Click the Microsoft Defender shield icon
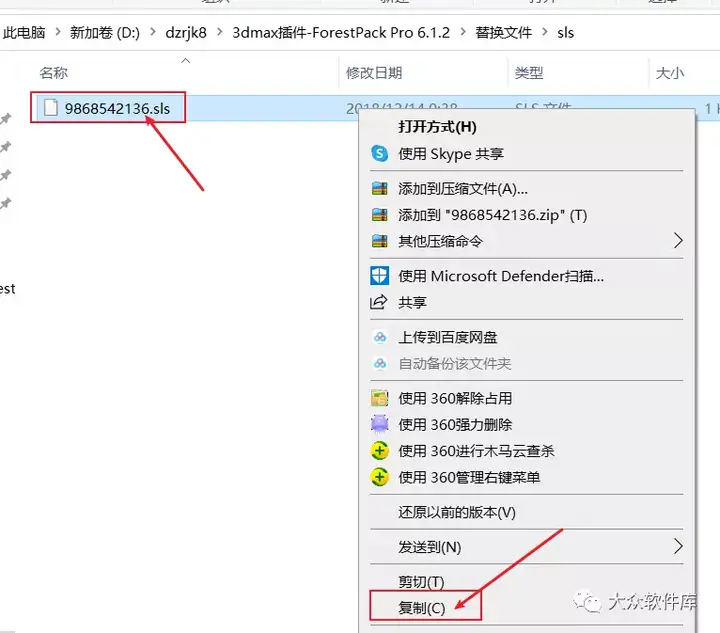 (x=379, y=275)
